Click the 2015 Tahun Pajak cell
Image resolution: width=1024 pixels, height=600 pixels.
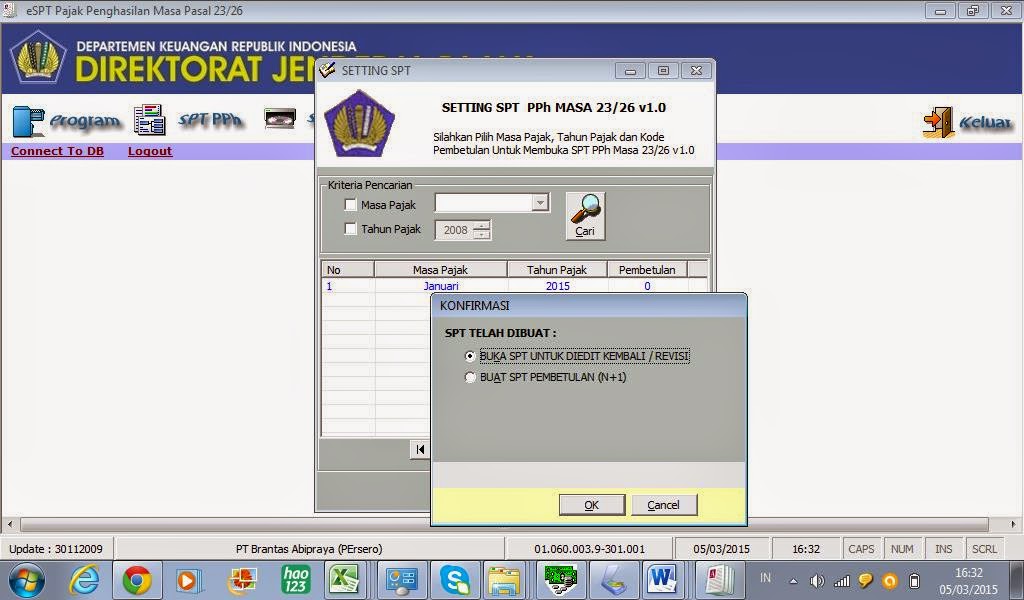click(x=558, y=286)
